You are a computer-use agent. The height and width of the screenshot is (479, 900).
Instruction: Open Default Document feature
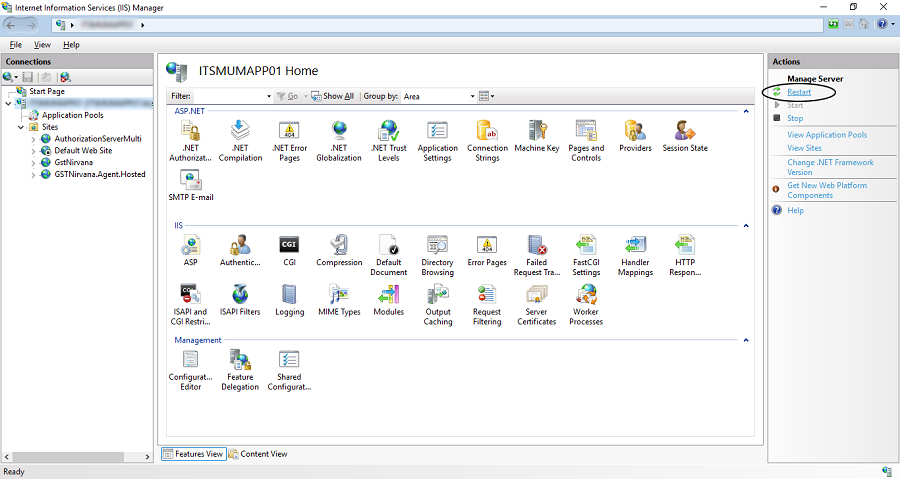(x=389, y=255)
